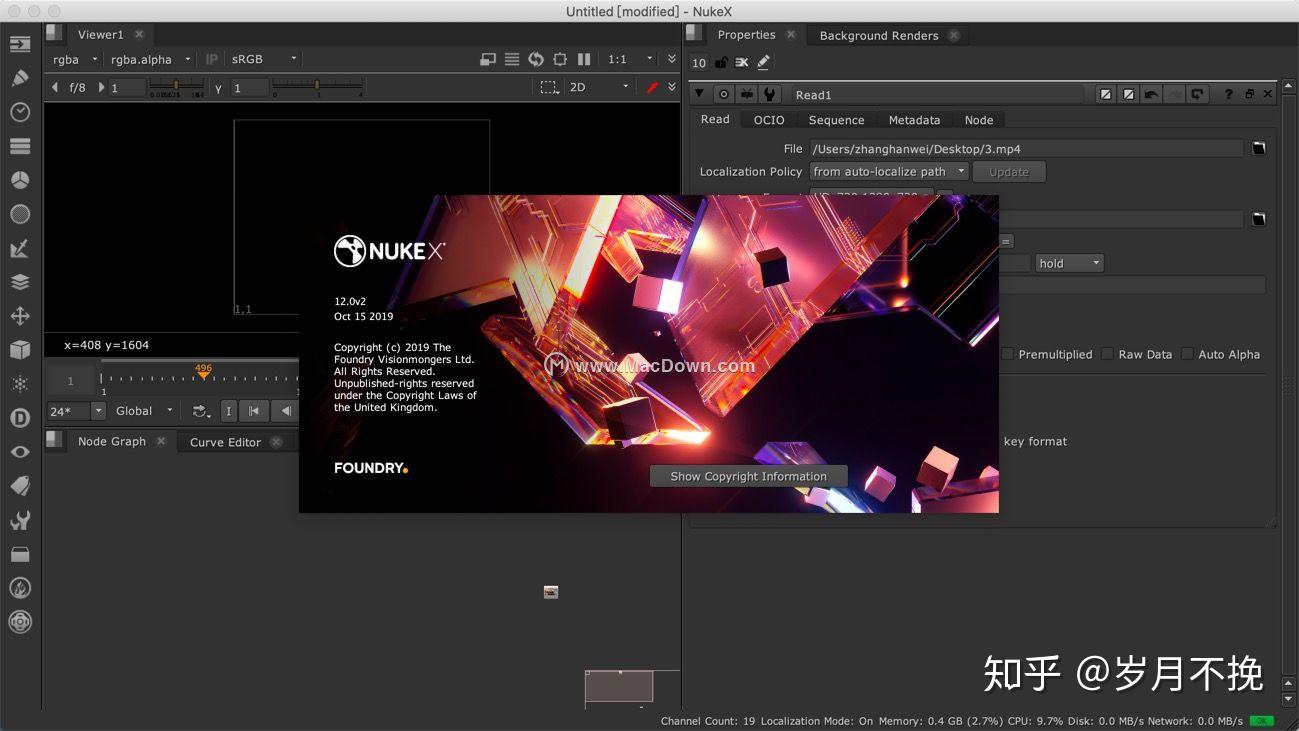Click the viewer scanline display icon
This screenshot has height=731, width=1299.
(x=512, y=59)
